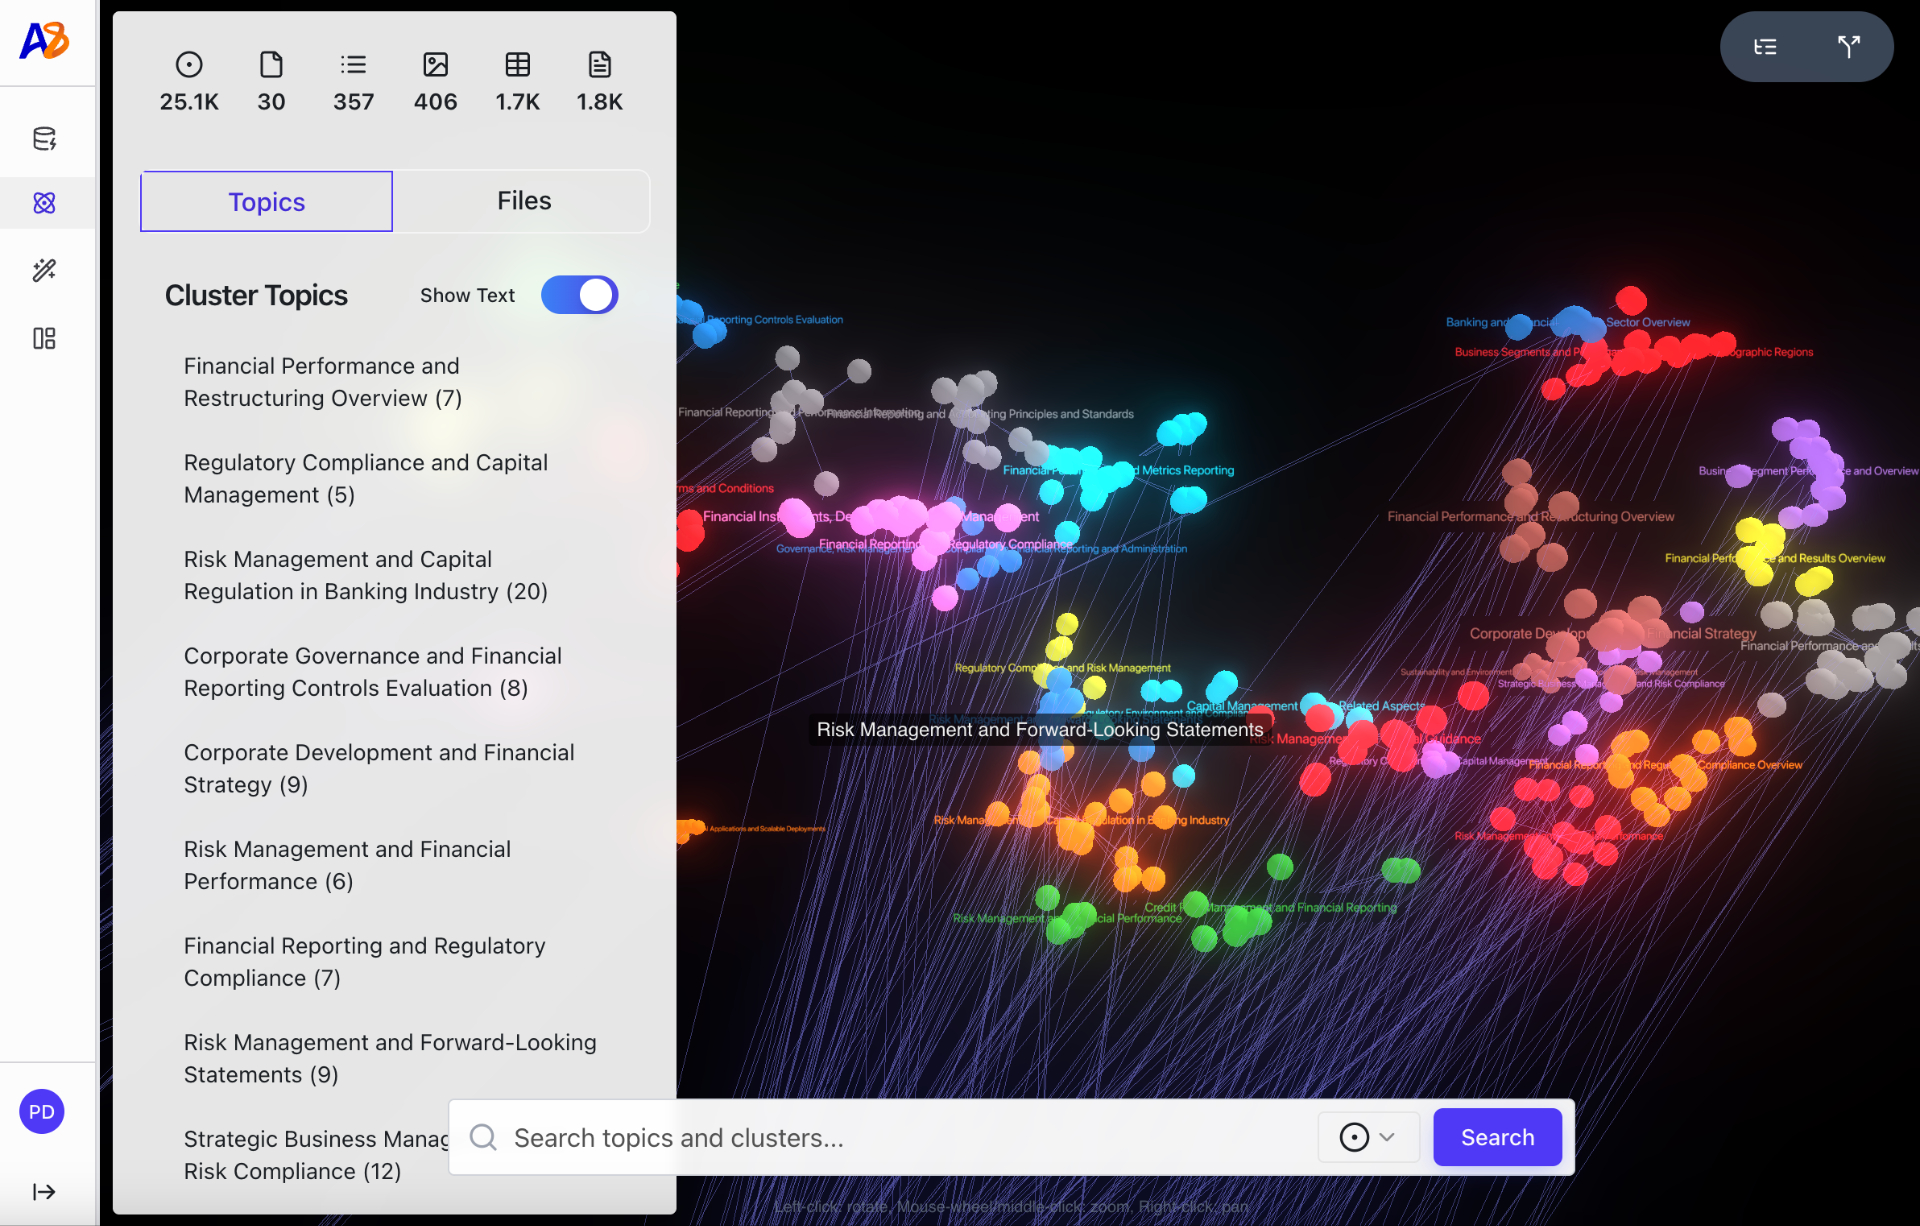Viewport: 1920px width, 1226px height.
Task: Select the Topics tab
Action: 265,201
